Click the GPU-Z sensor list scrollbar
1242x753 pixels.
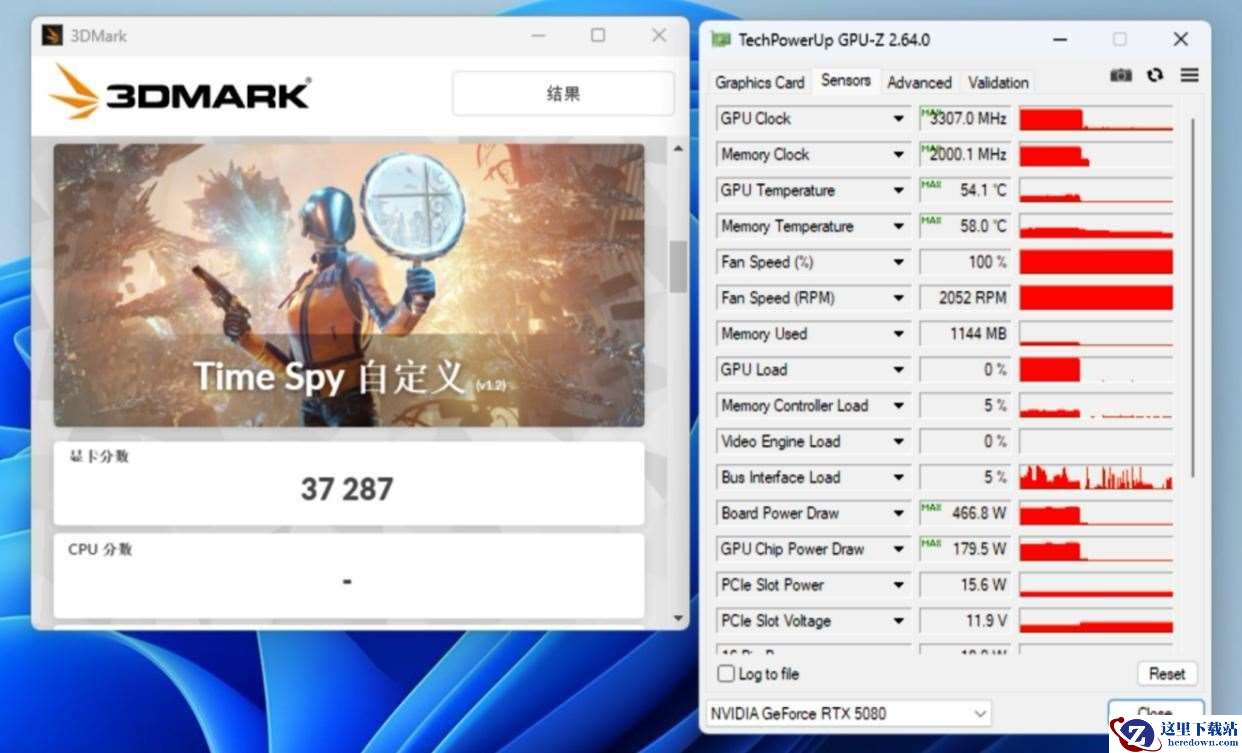coord(1191,298)
